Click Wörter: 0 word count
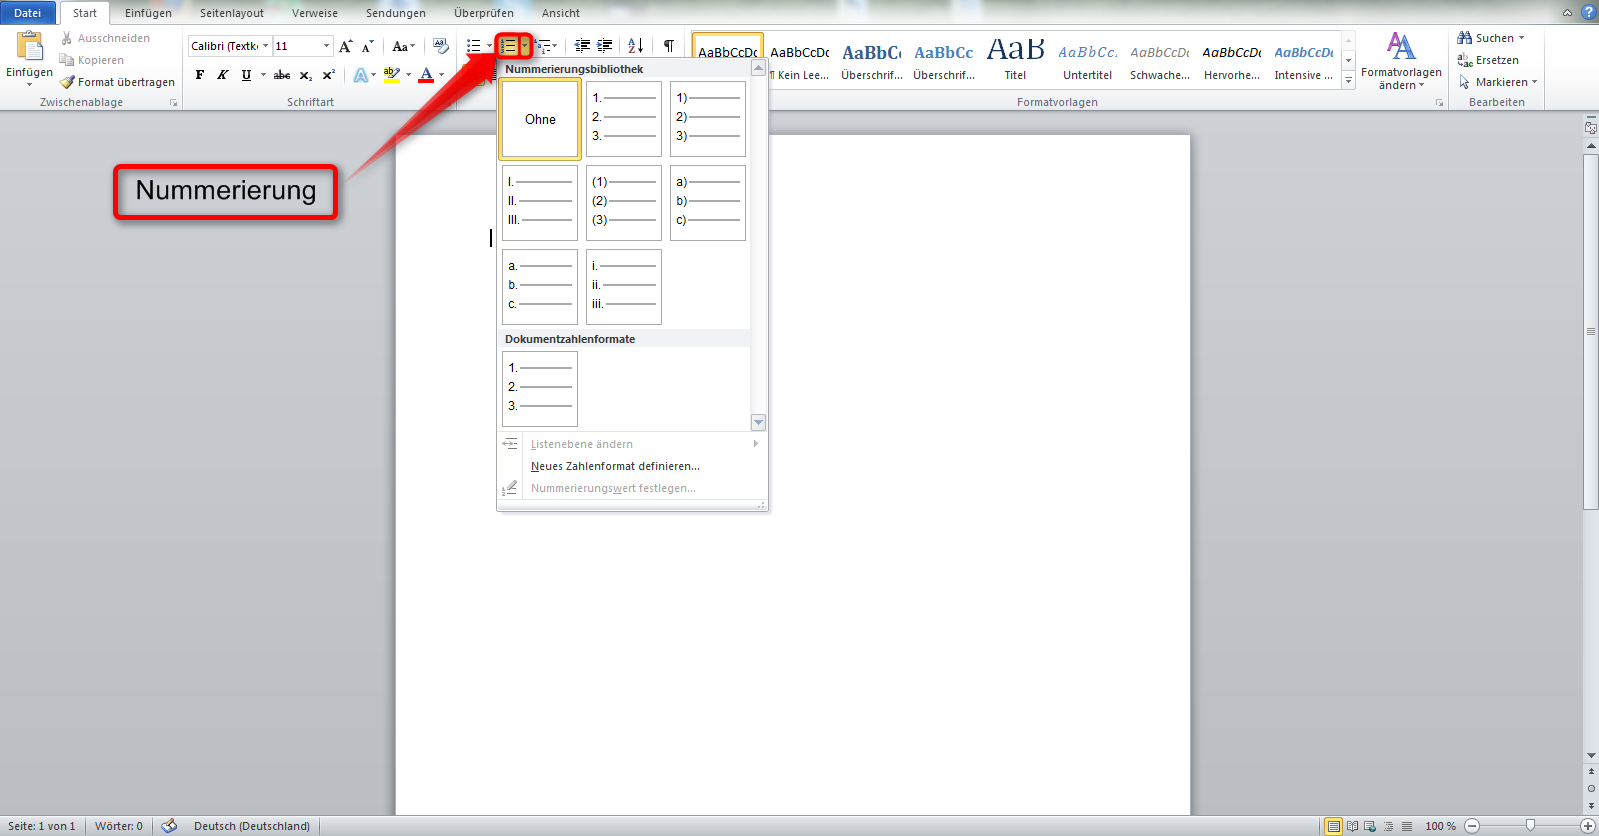 click(x=119, y=826)
